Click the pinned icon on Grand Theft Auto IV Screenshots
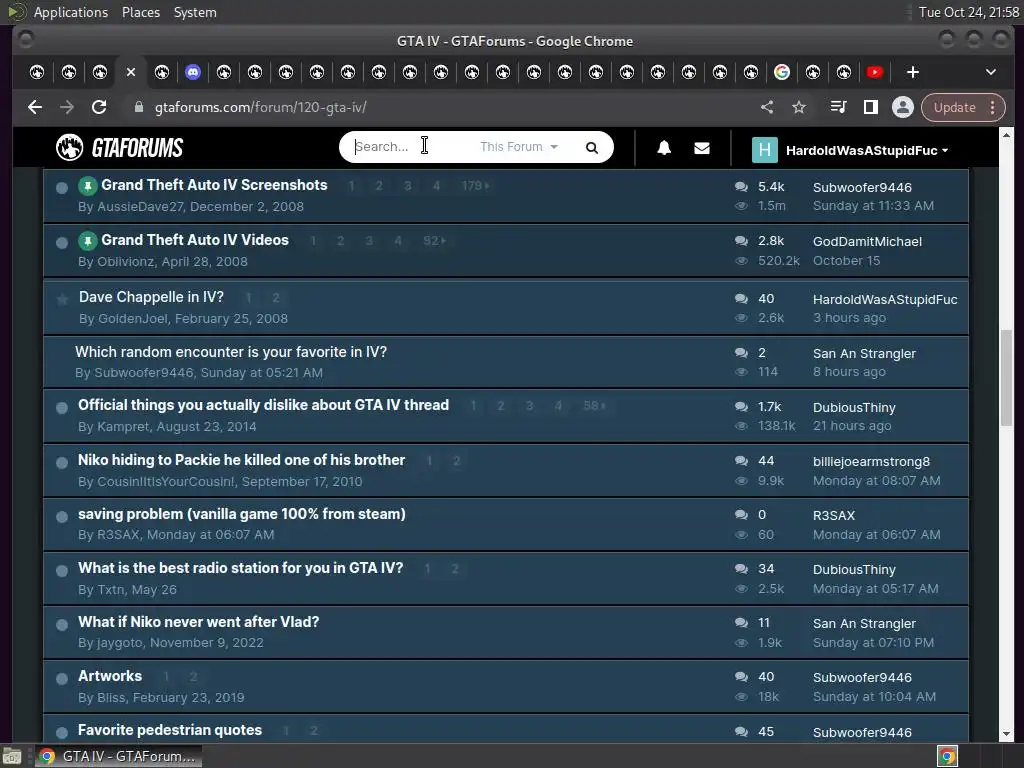 (88, 186)
